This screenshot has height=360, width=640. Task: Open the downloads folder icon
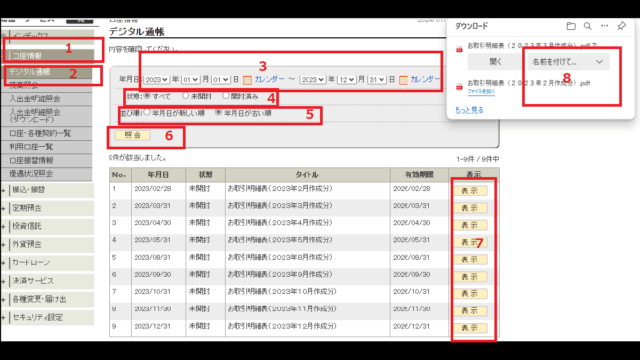(571, 26)
